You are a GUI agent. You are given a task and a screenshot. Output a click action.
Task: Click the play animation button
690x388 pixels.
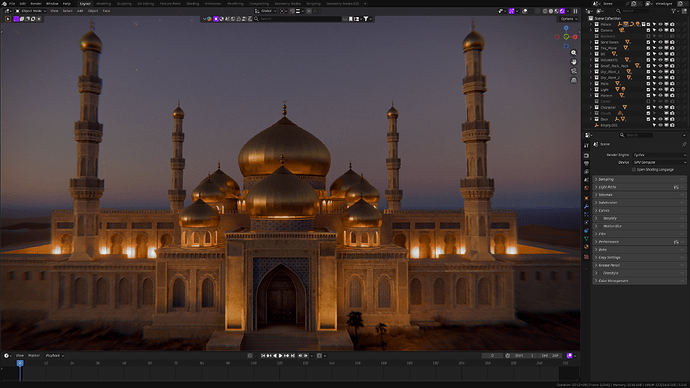(280, 355)
